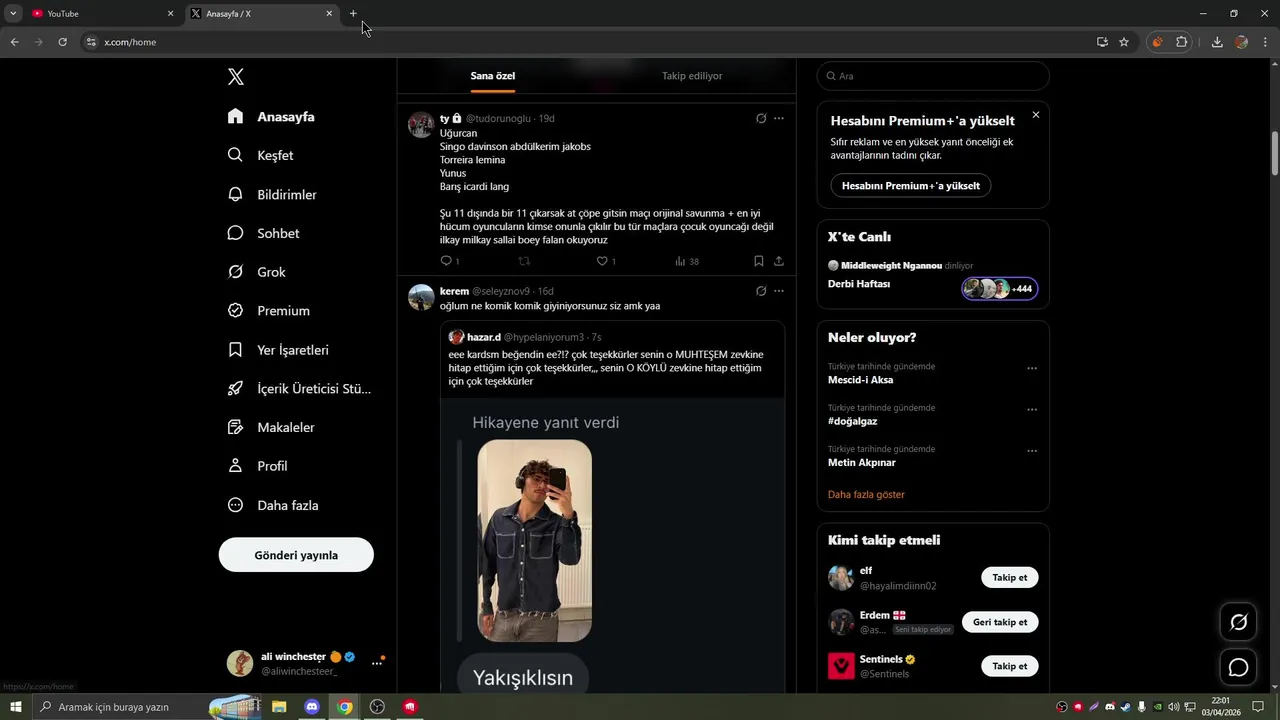
Task: Open Metin Akpınar trending topic
Action: click(x=862, y=463)
